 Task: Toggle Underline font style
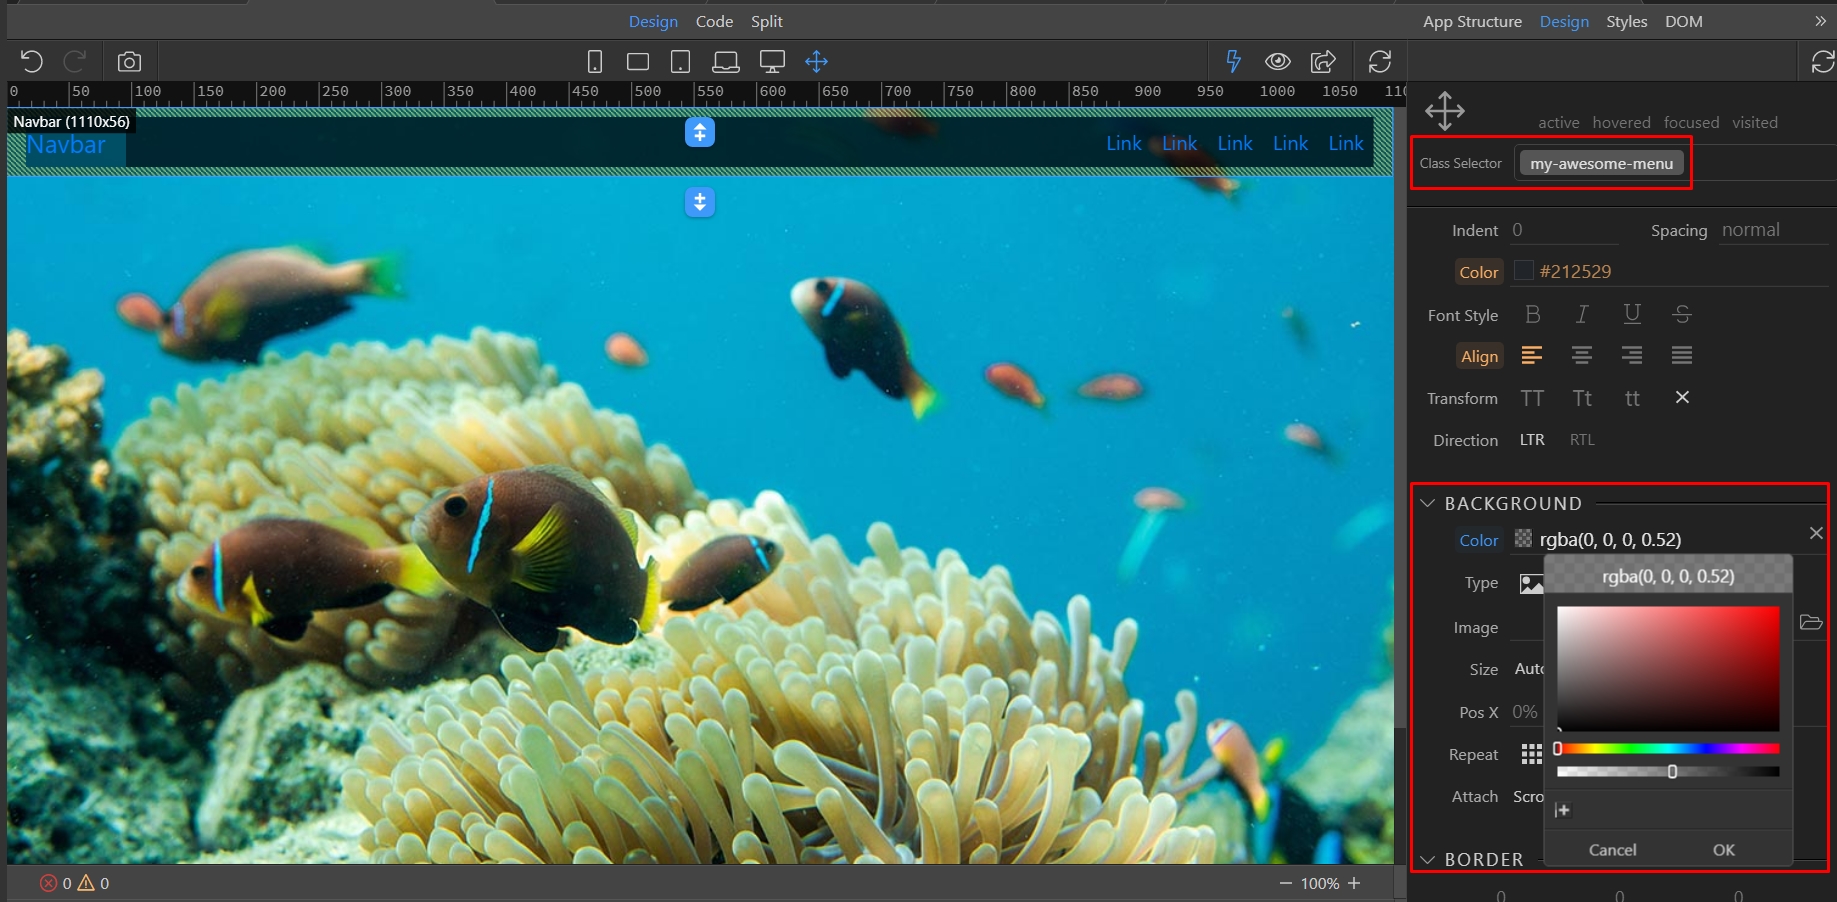(x=1632, y=315)
